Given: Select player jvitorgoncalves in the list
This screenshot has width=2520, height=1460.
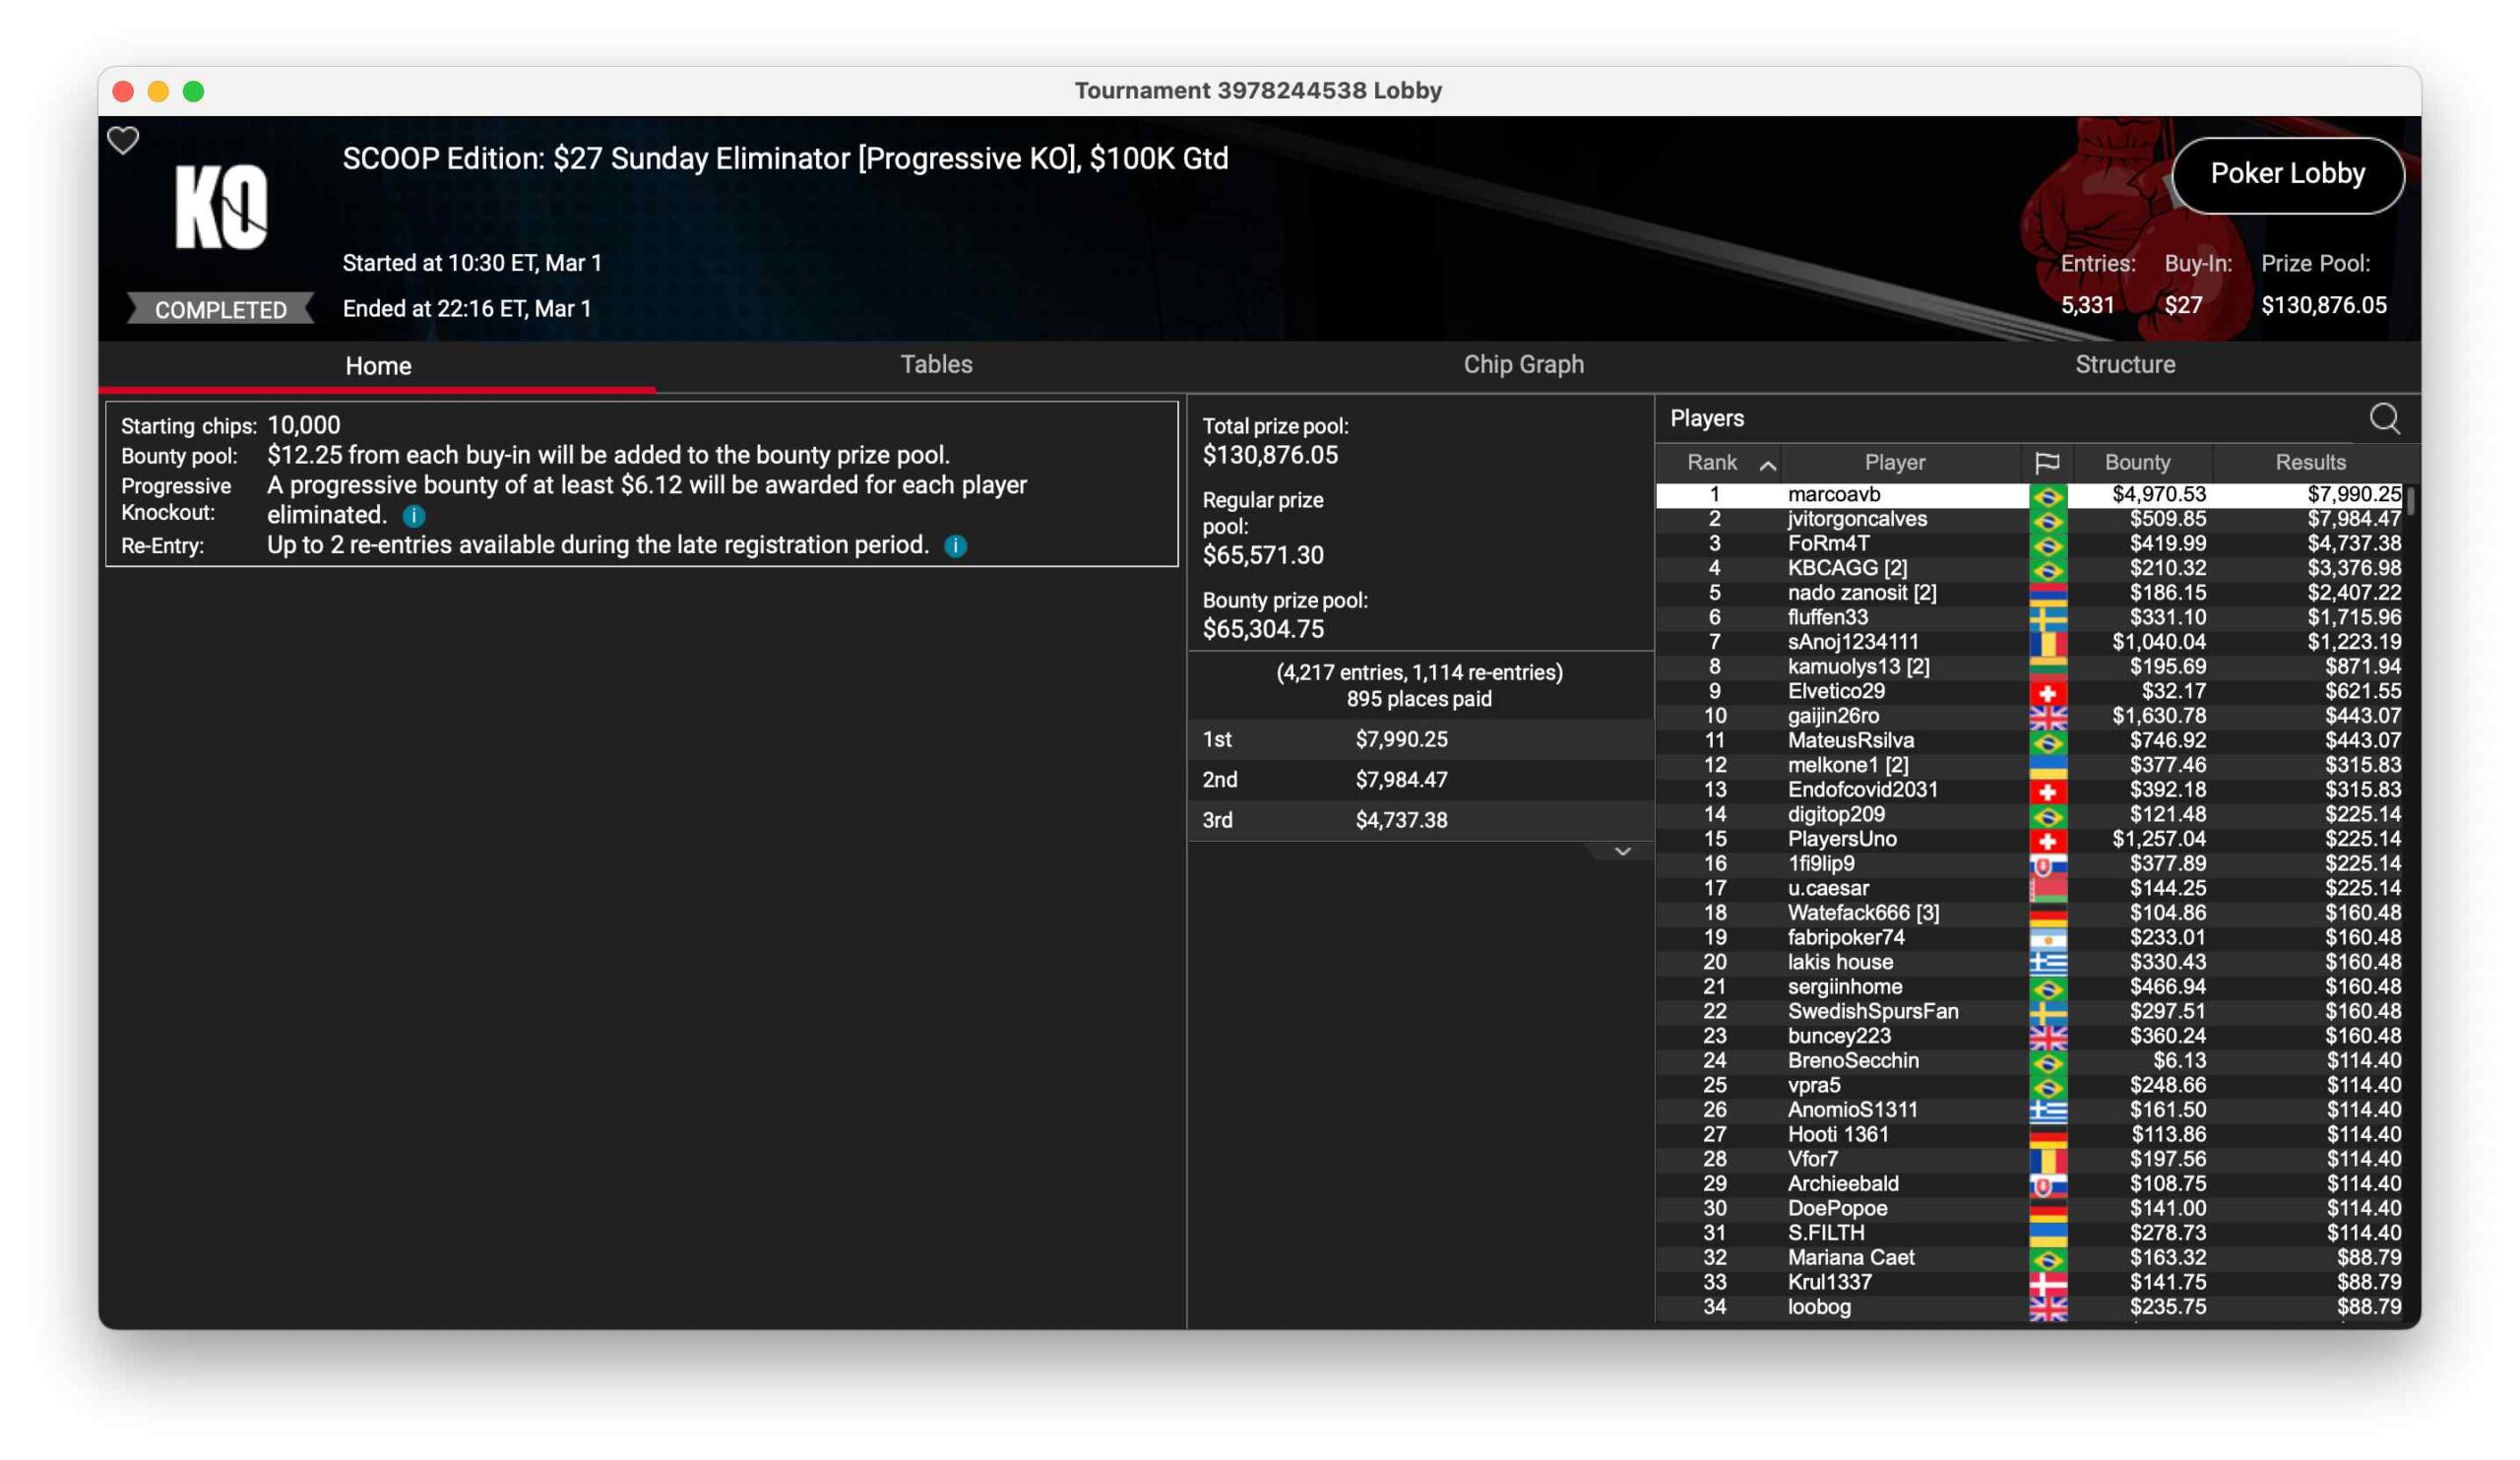Looking at the screenshot, I should click(1856, 519).
